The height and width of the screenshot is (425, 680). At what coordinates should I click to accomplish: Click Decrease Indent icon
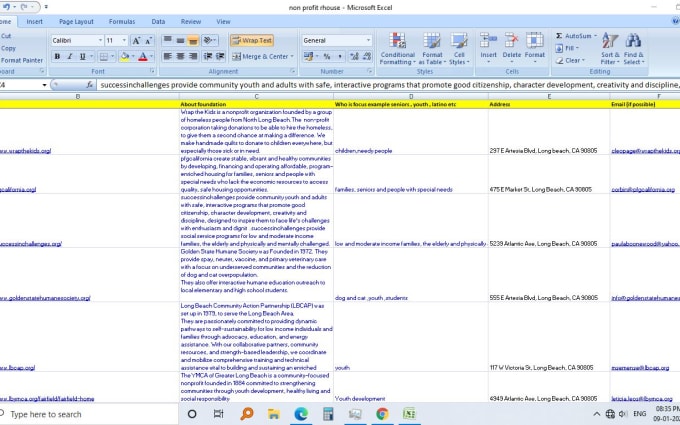point(208,56)
